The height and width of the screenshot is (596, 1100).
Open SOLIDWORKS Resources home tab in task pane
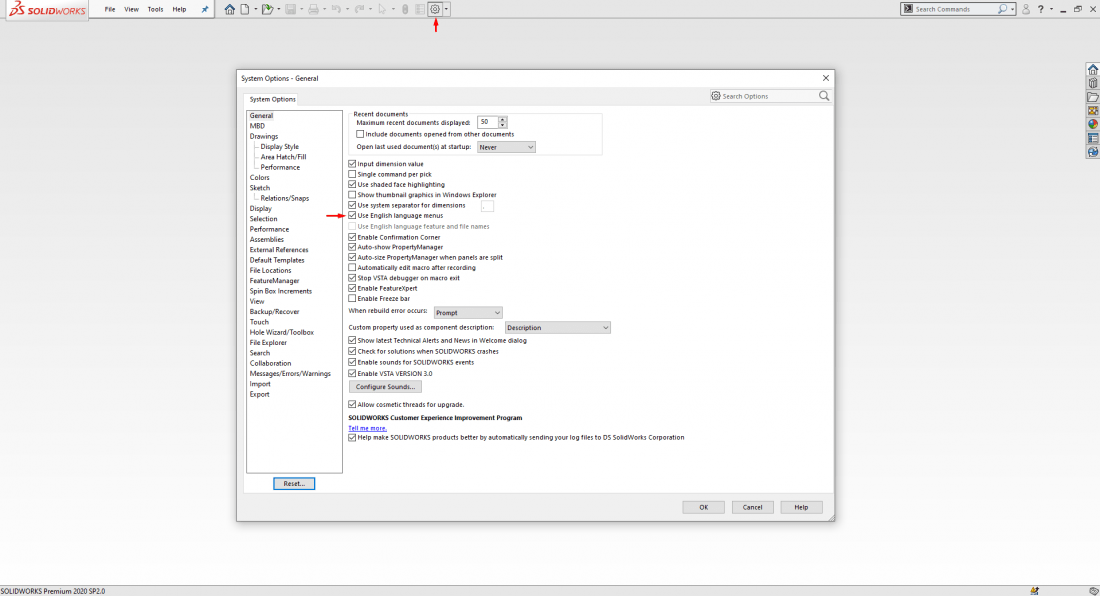pos(1092,69)
